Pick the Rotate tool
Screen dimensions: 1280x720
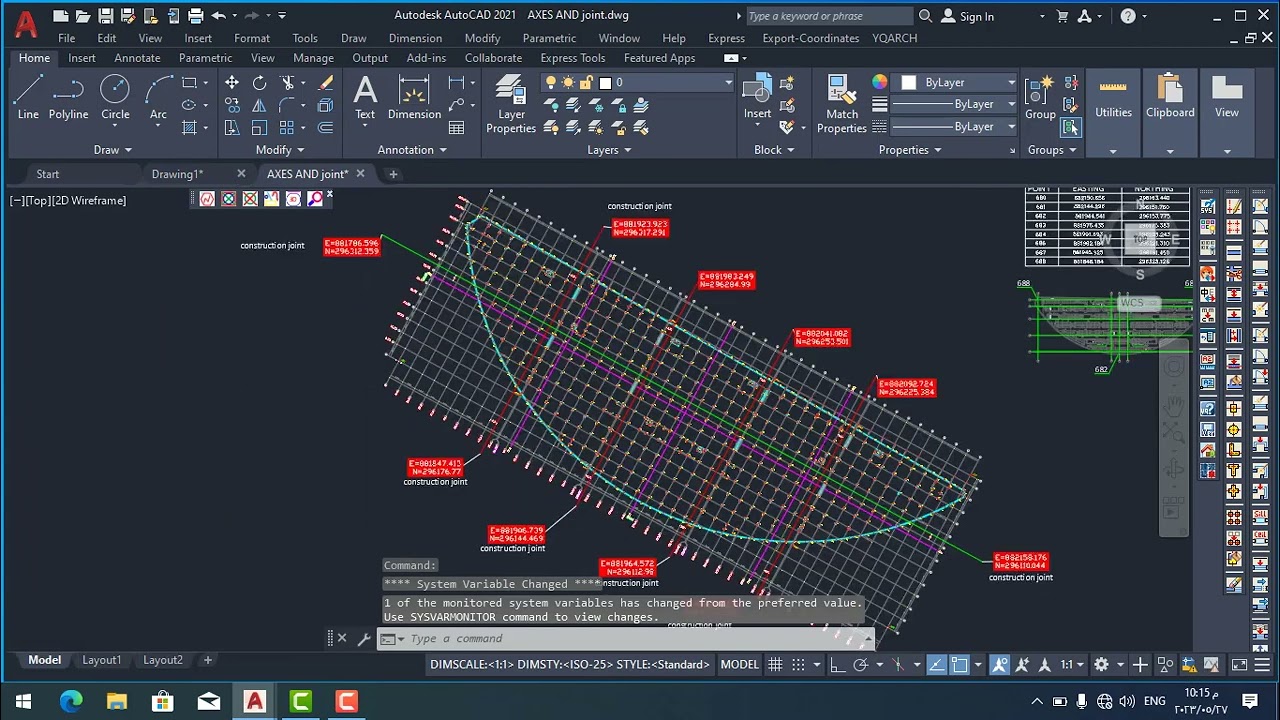[x=260, y=83]
